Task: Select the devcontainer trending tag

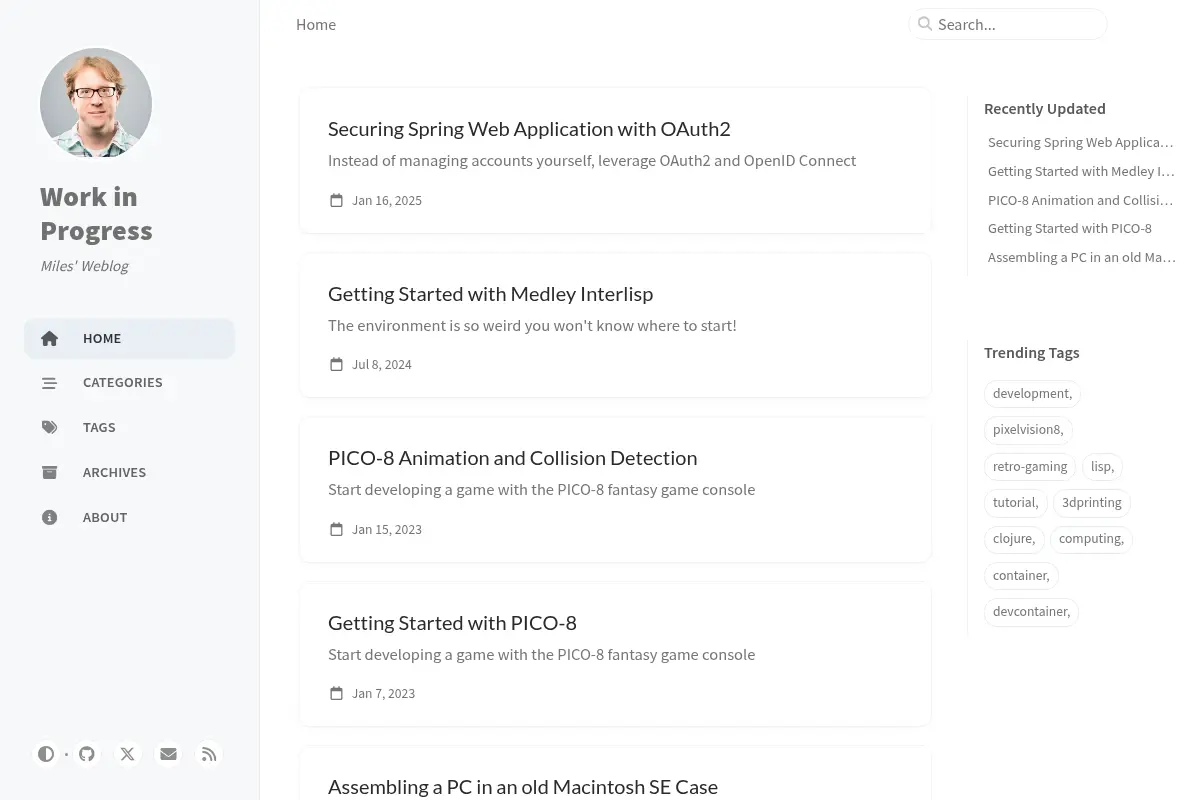Action: 1031,611
